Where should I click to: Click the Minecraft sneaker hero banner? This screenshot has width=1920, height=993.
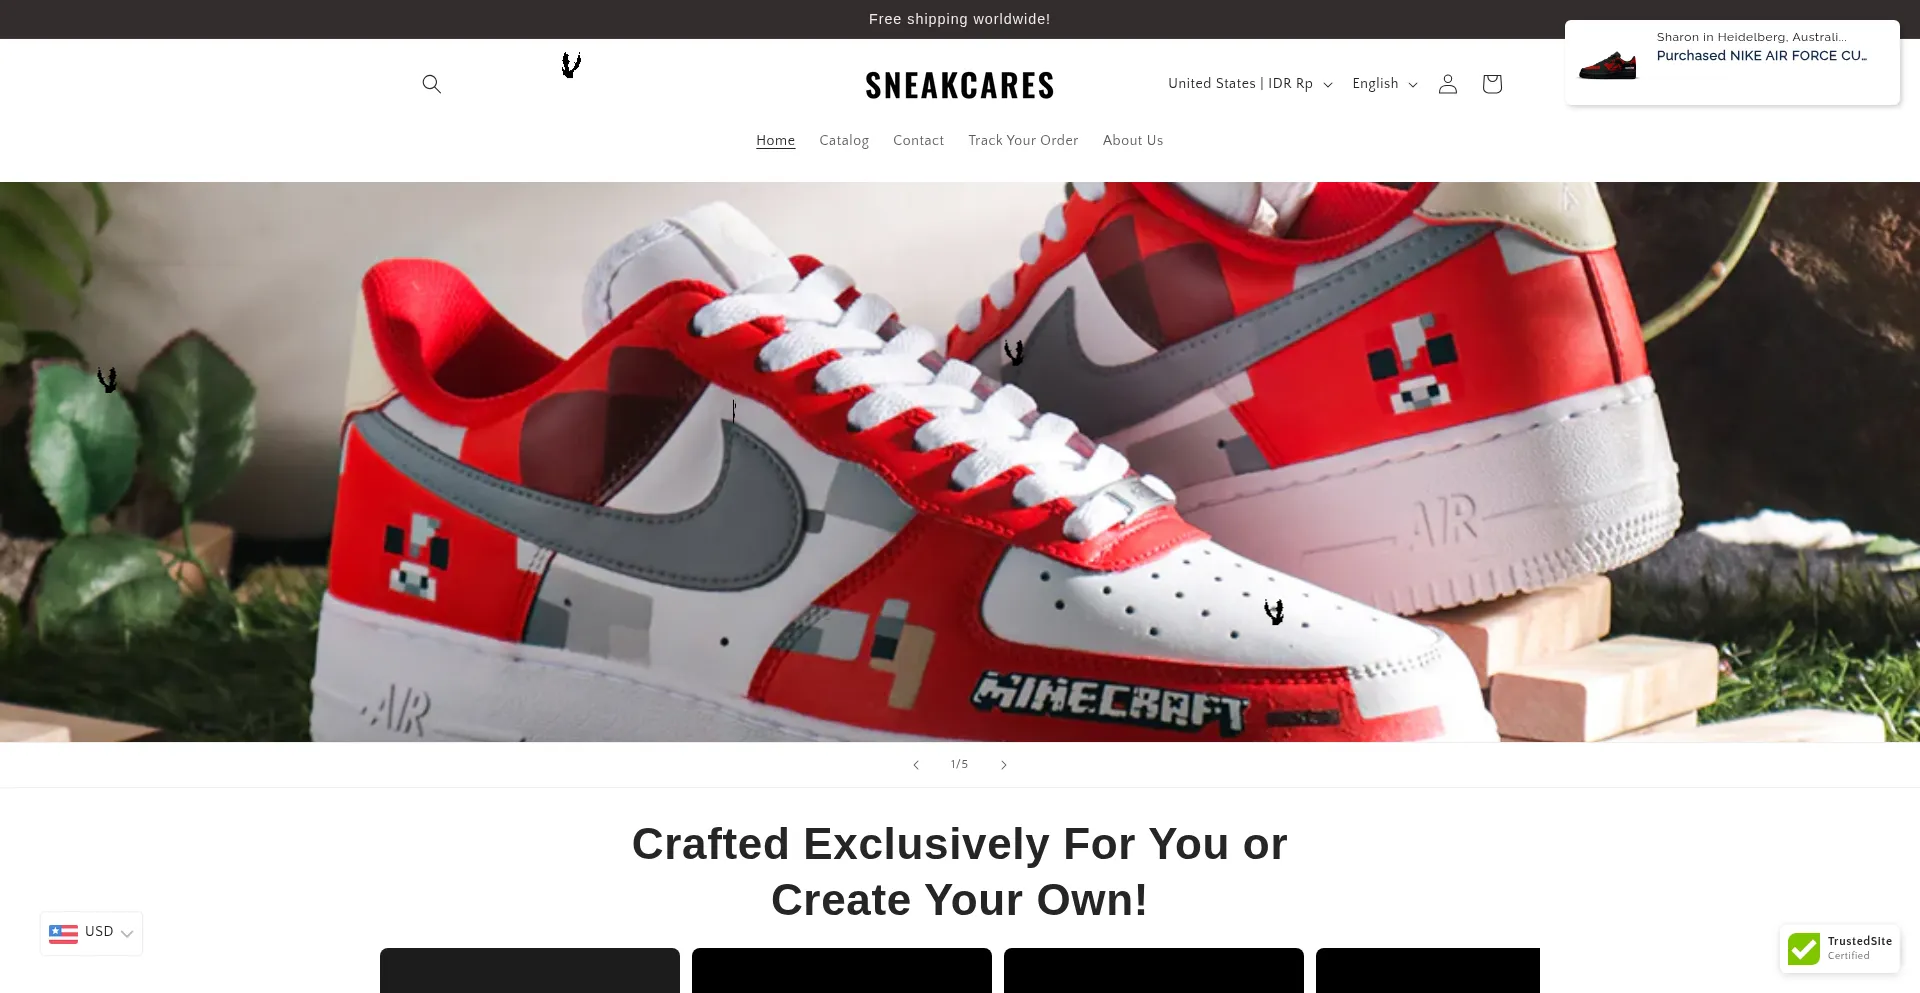point(959,462)
